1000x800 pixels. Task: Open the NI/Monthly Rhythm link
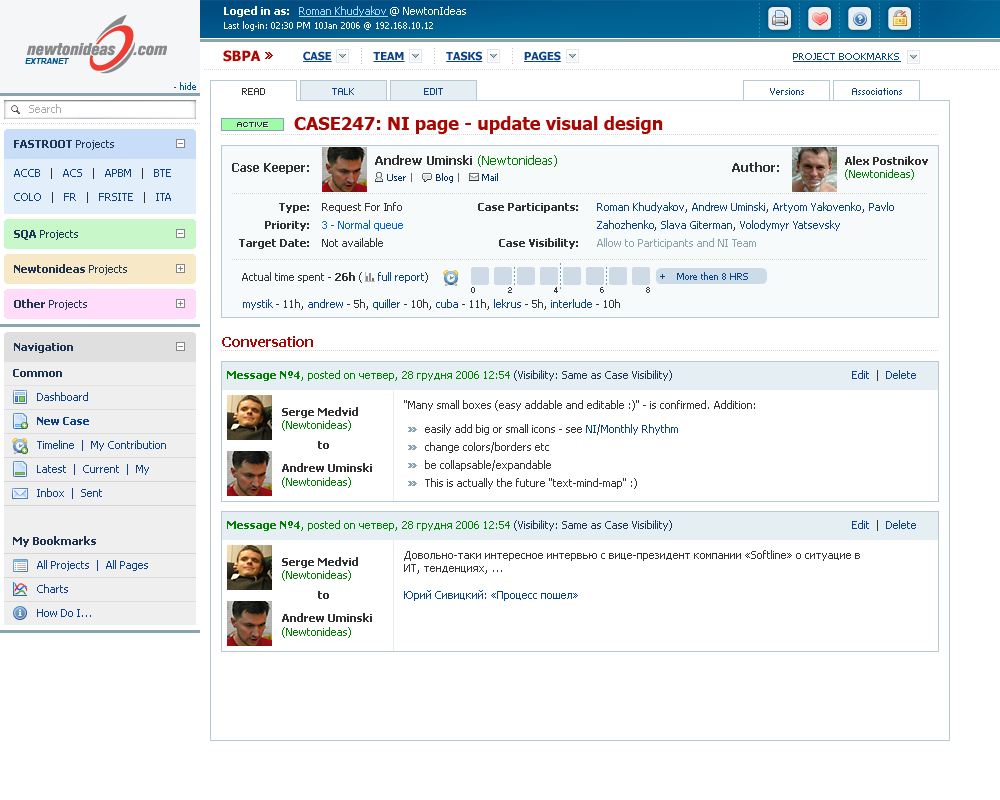(x=631, y=429)
